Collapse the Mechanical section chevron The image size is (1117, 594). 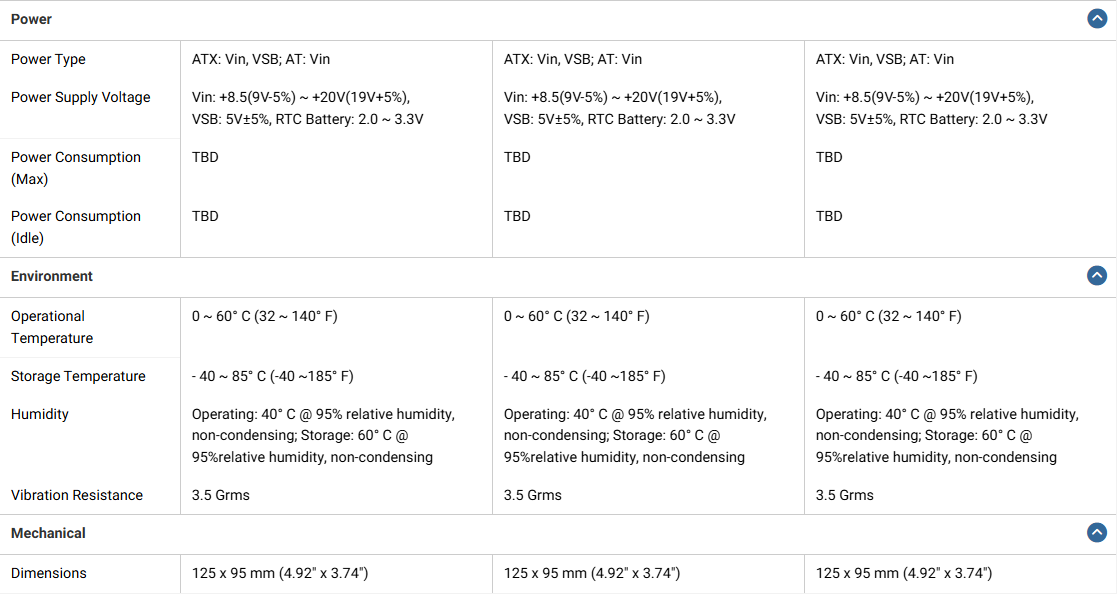click(x=1097, y=532)
